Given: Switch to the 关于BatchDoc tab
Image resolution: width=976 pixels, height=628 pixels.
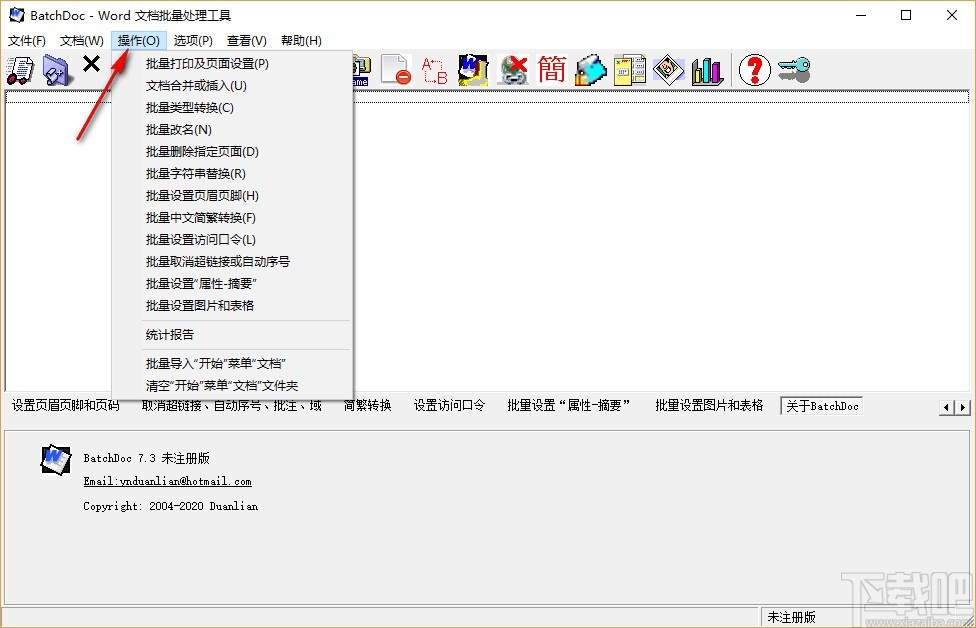Looking at the screenshot, I should click(820, 406).
